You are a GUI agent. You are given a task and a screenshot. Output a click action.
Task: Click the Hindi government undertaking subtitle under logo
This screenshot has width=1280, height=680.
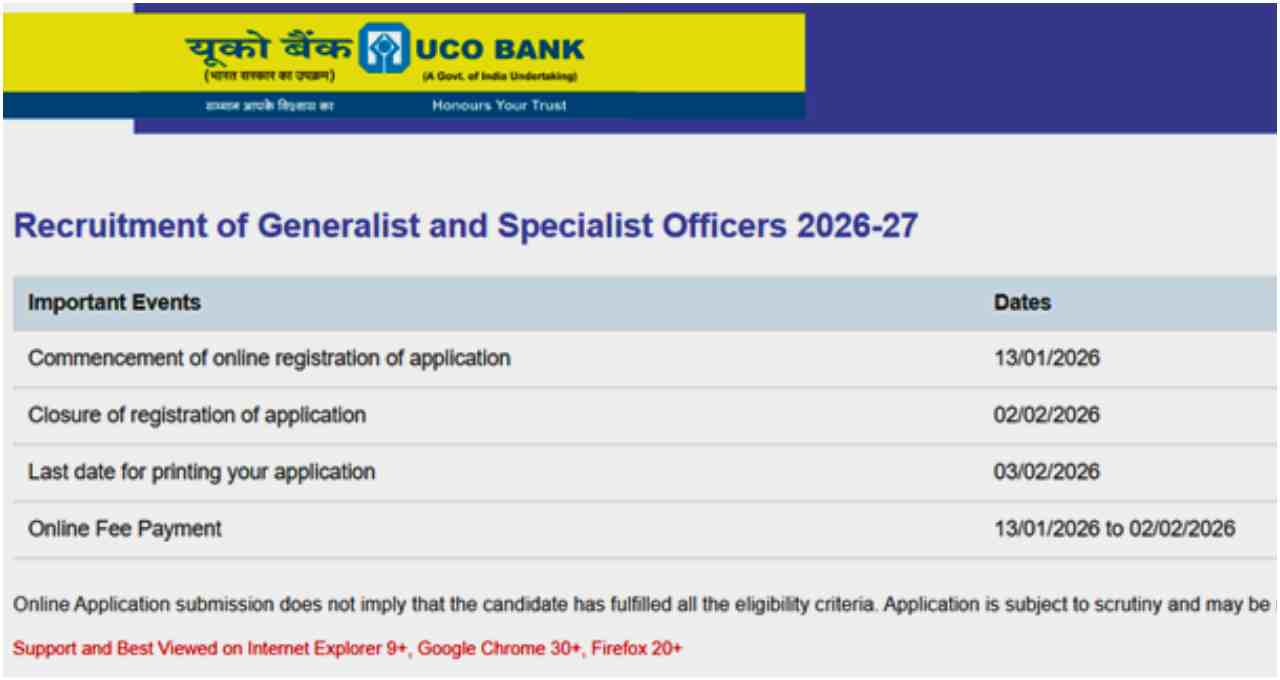tap(269, 77)
